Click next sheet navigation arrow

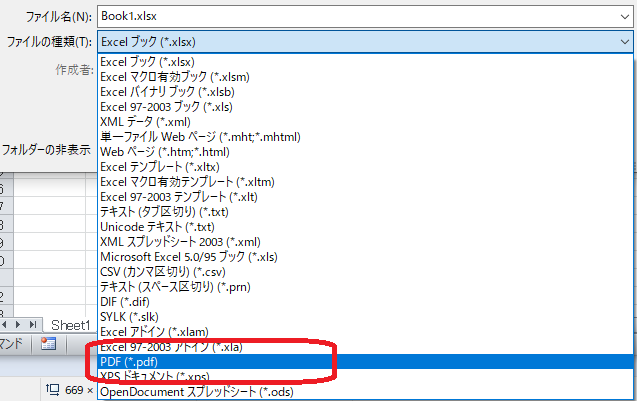(18, 325)
